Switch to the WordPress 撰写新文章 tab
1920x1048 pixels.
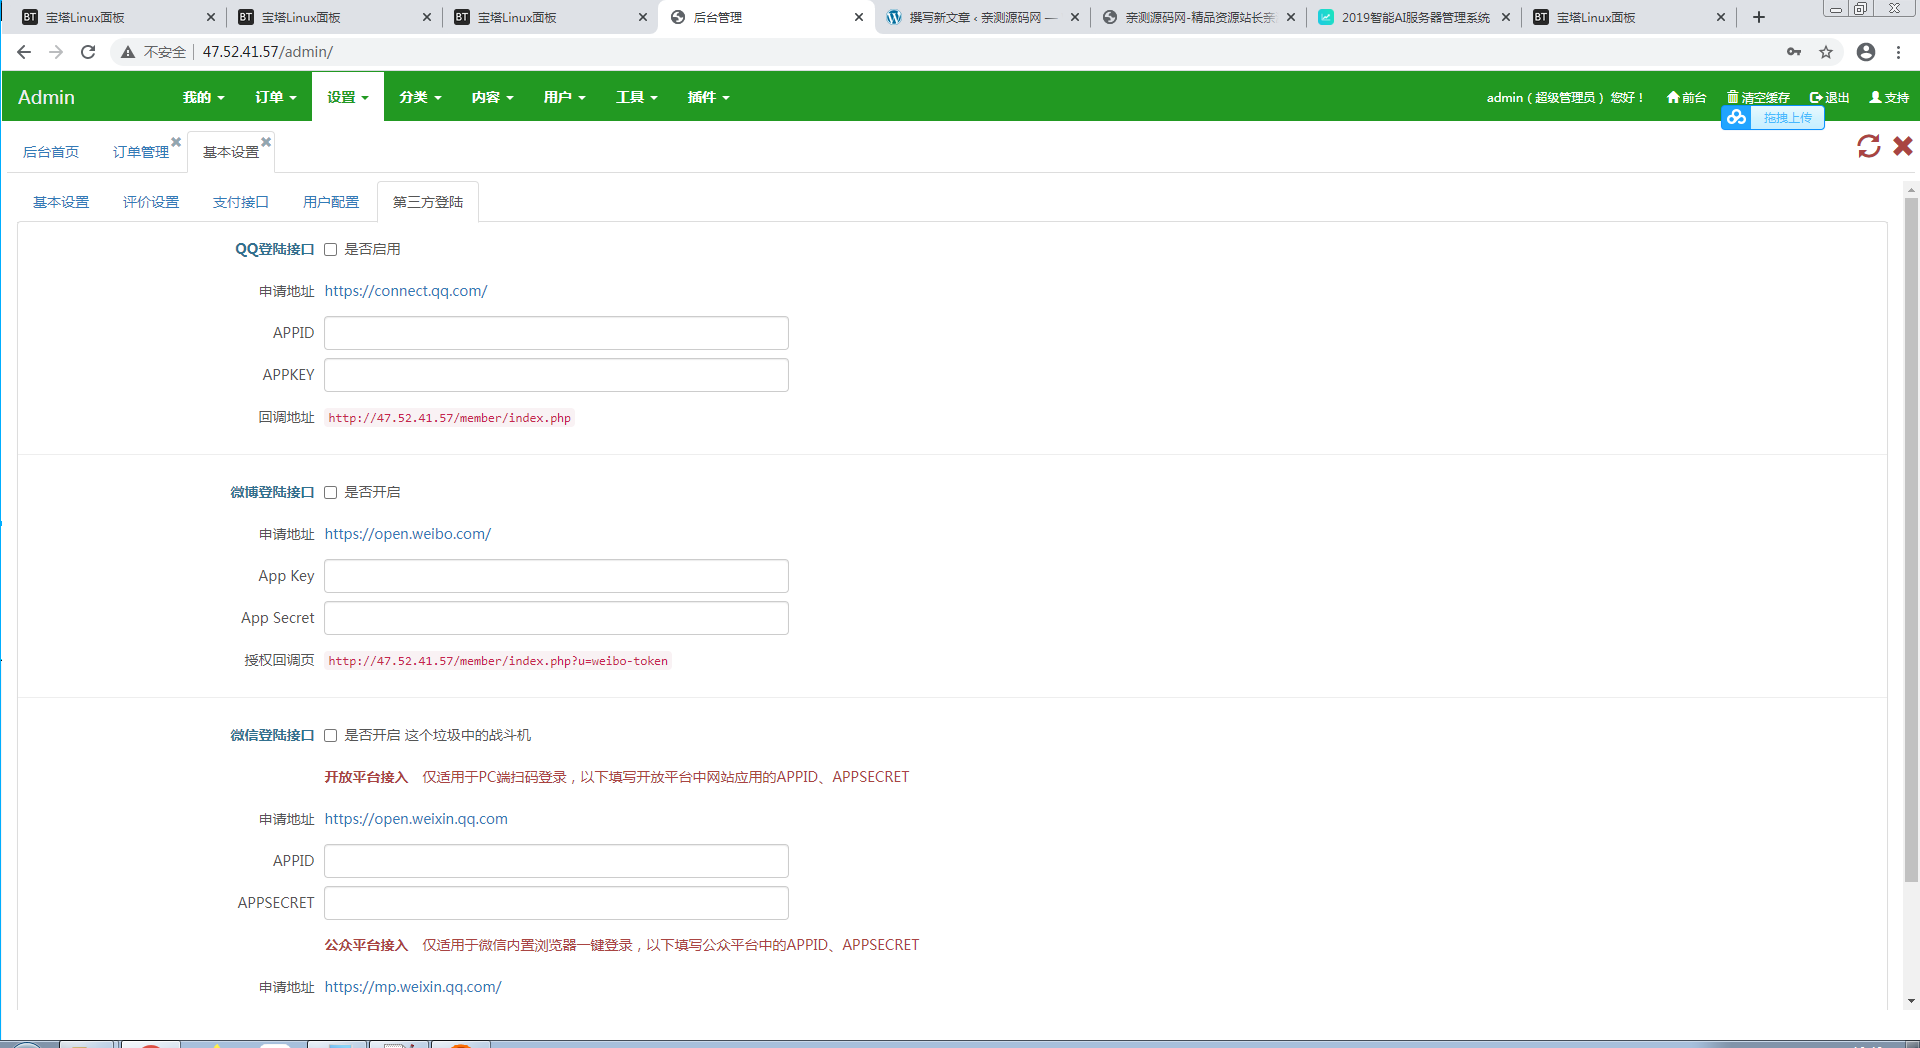(x=982, y=17)
